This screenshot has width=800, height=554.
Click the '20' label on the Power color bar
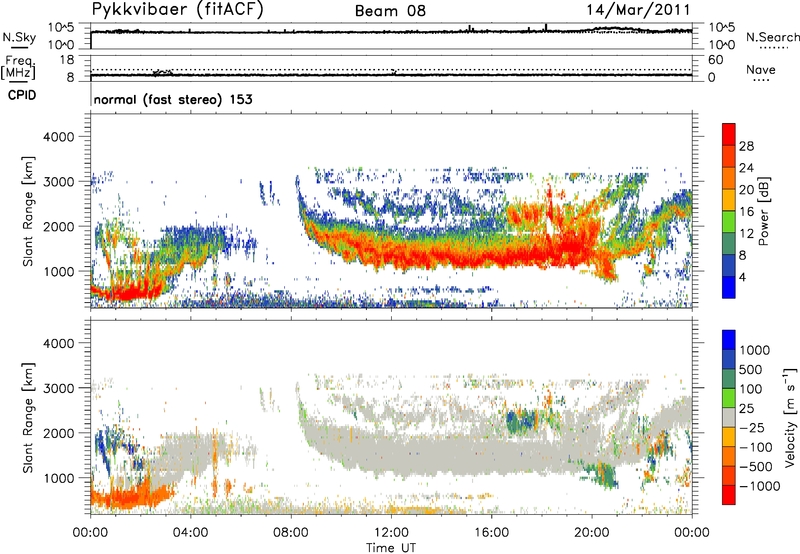click(x=746, y=190)
